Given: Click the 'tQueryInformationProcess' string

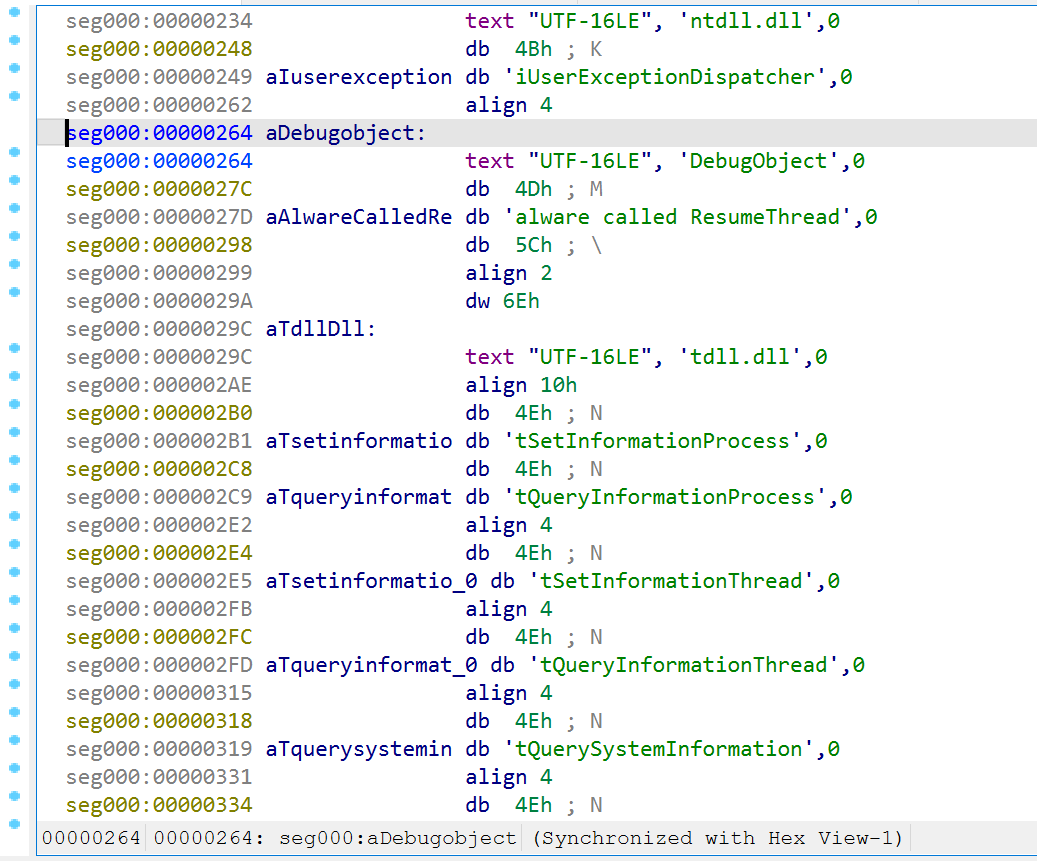Looking at the screenshot, I should tap(666, 497).
